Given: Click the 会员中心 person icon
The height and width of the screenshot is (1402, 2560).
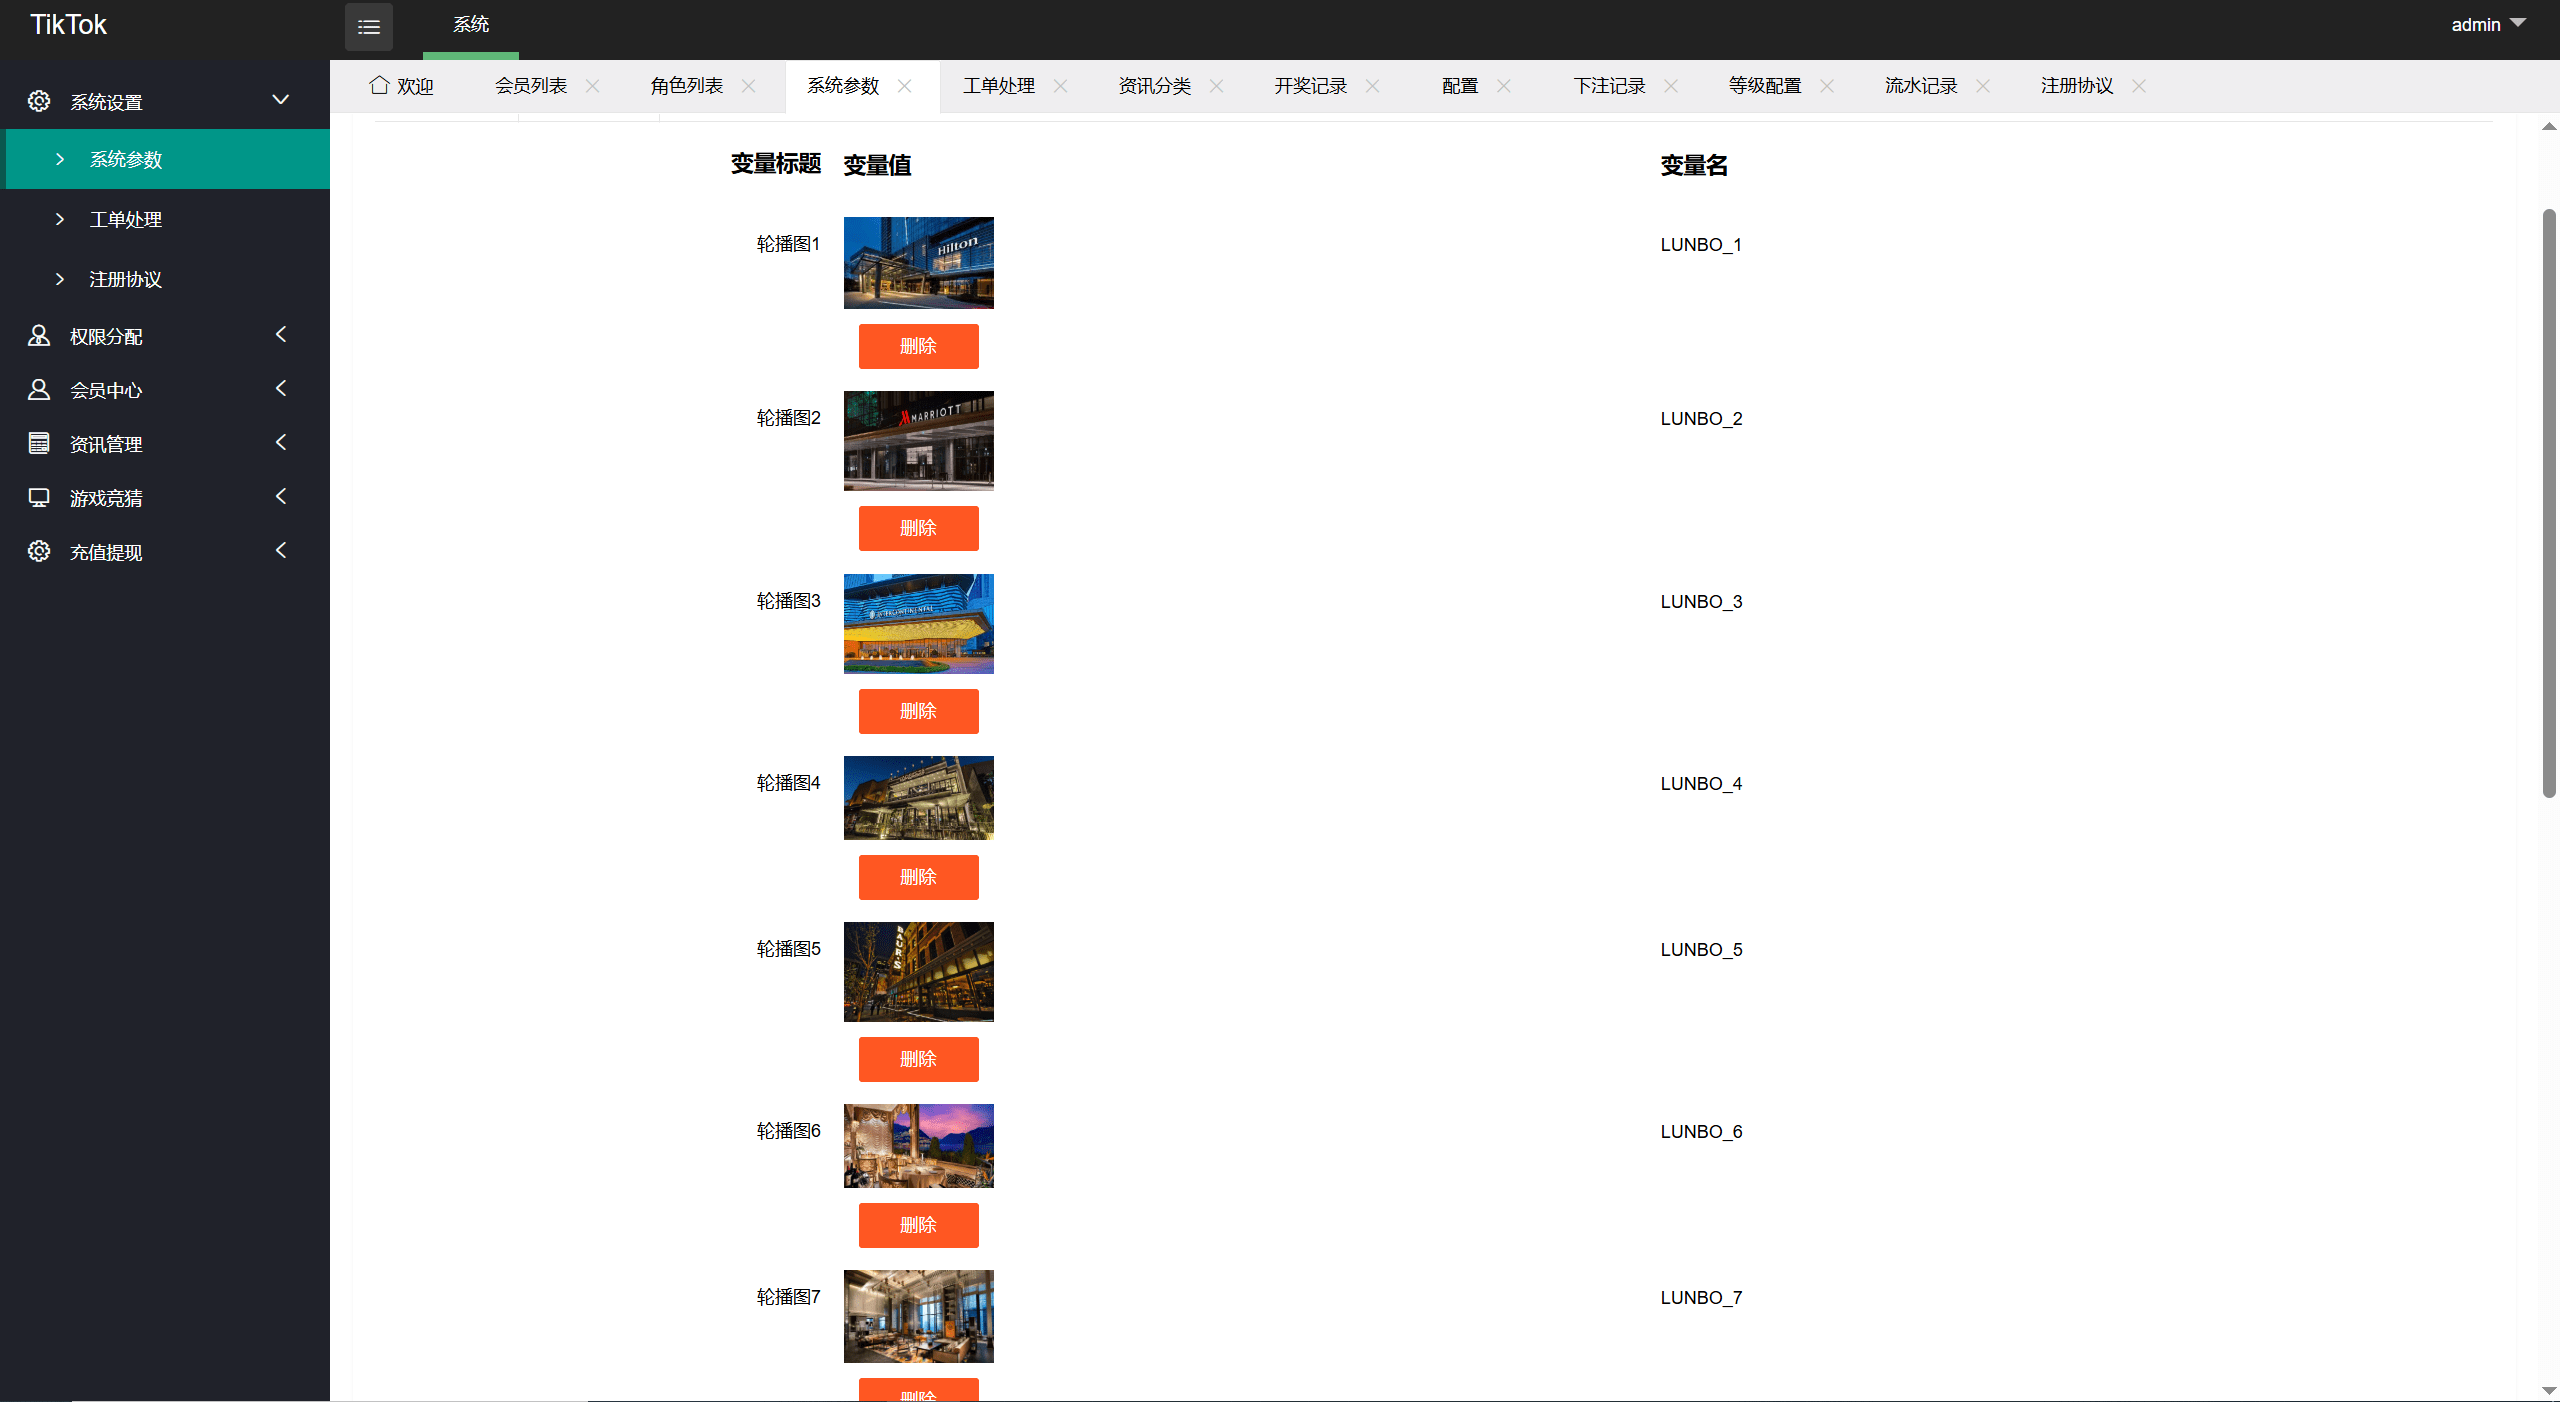Looking at the screenshot, I should [39, 390].
